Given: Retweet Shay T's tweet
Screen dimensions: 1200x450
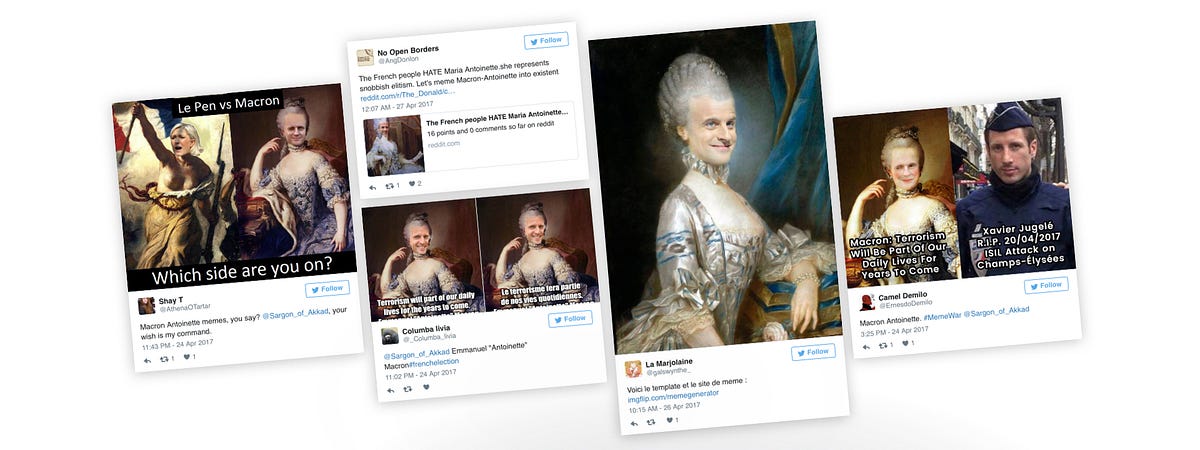Looking at the screenshot, I should [166, 358].
